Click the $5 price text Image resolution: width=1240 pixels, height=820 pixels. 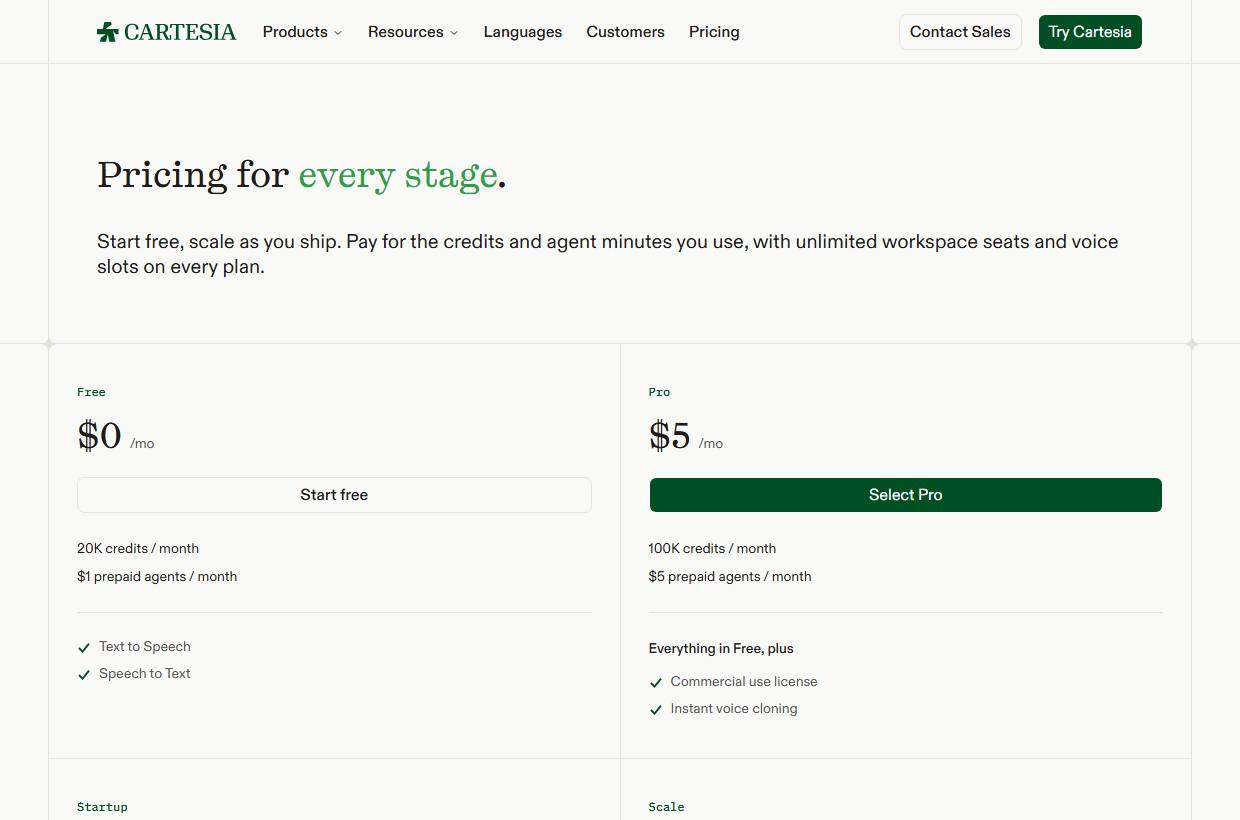669,436
